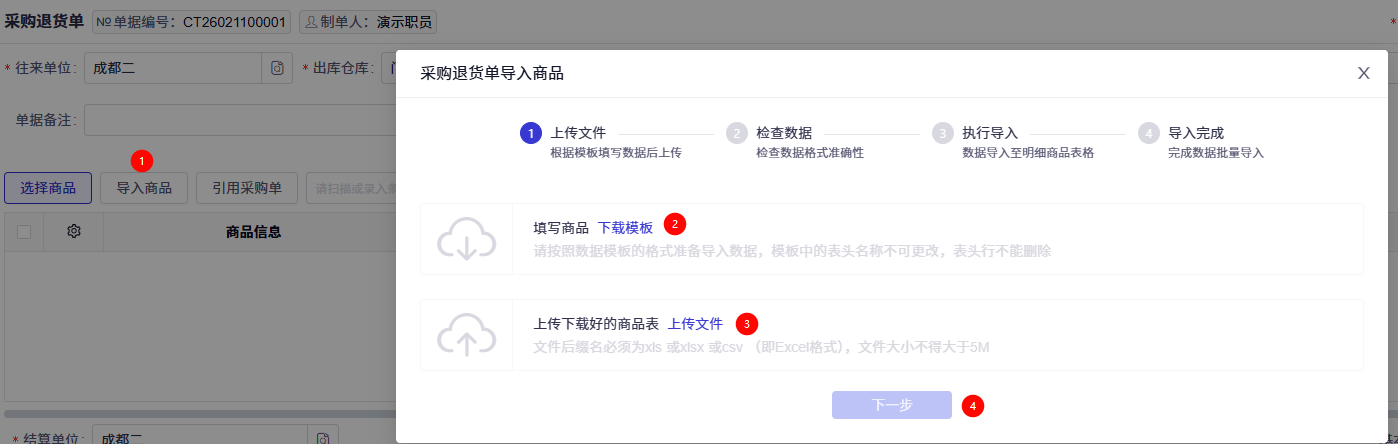Click the cloud download template icon

[467, 239]
